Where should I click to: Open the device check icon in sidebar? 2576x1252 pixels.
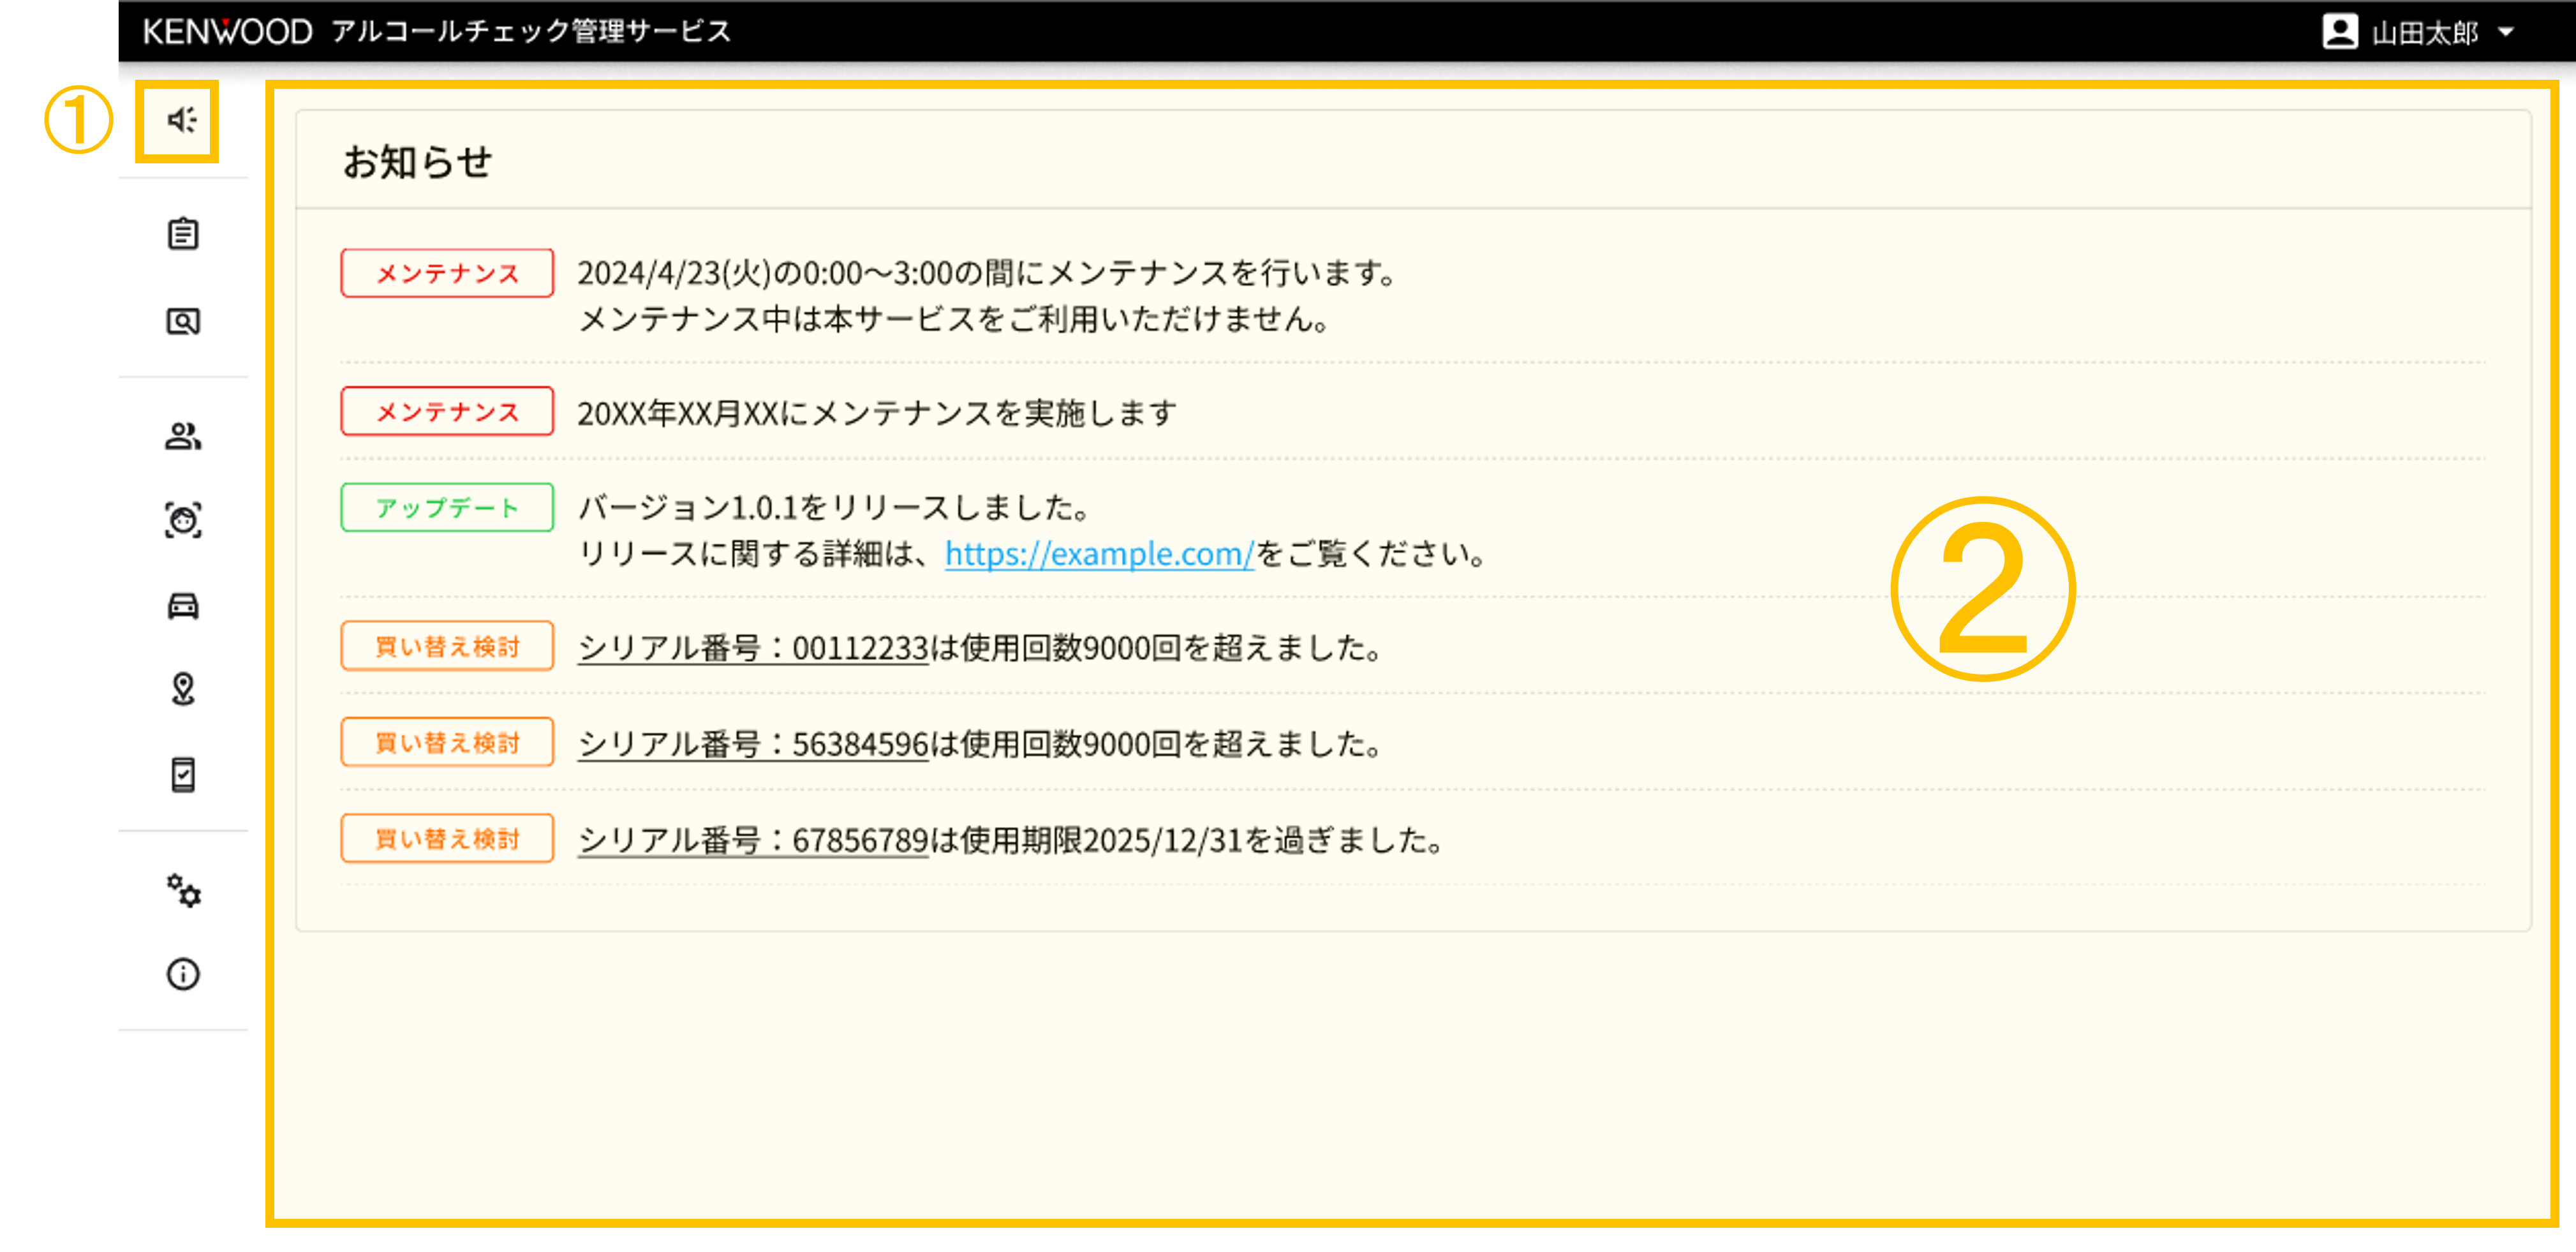pyautogui.click(x=183, y=775)
